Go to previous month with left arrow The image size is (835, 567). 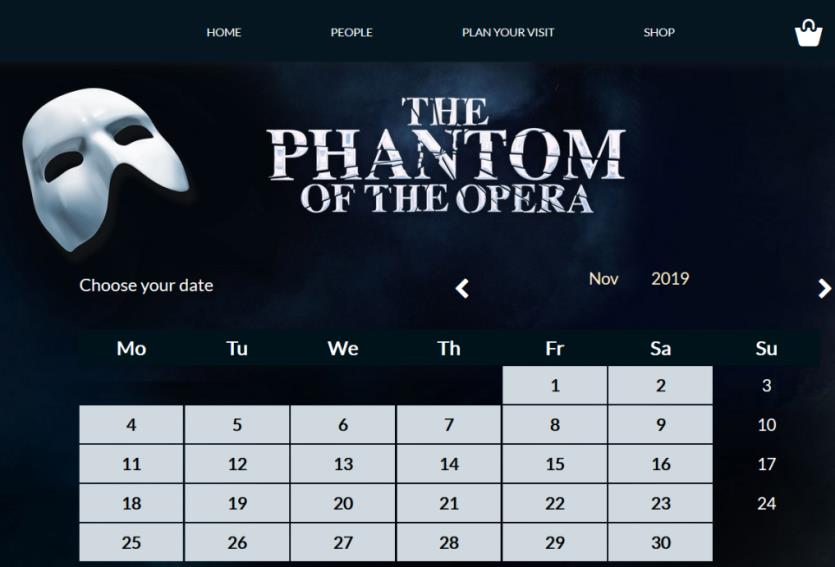click(462, 289)
